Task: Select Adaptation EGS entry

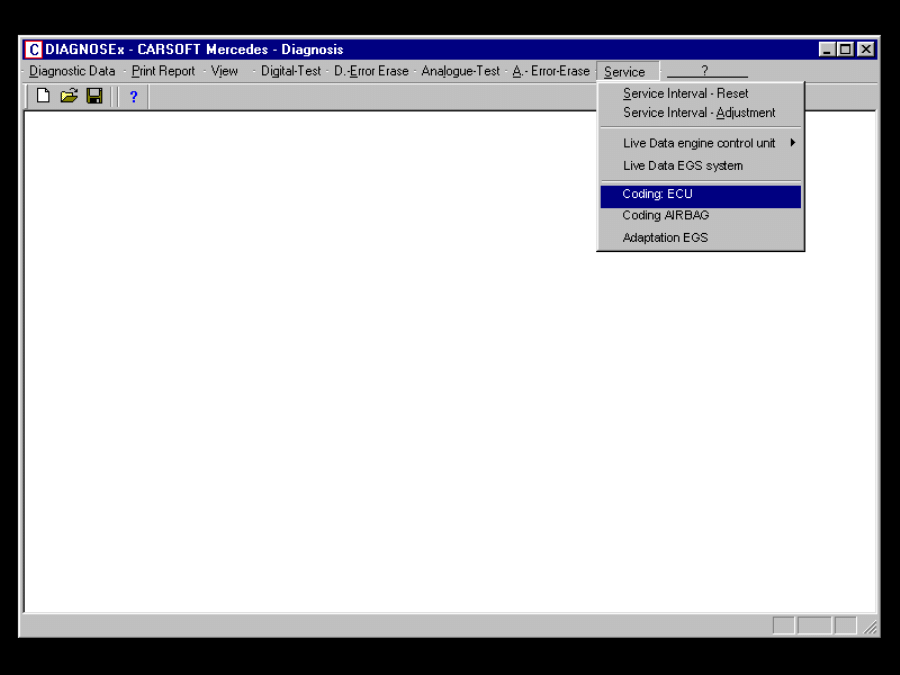Action: (665, 238)
